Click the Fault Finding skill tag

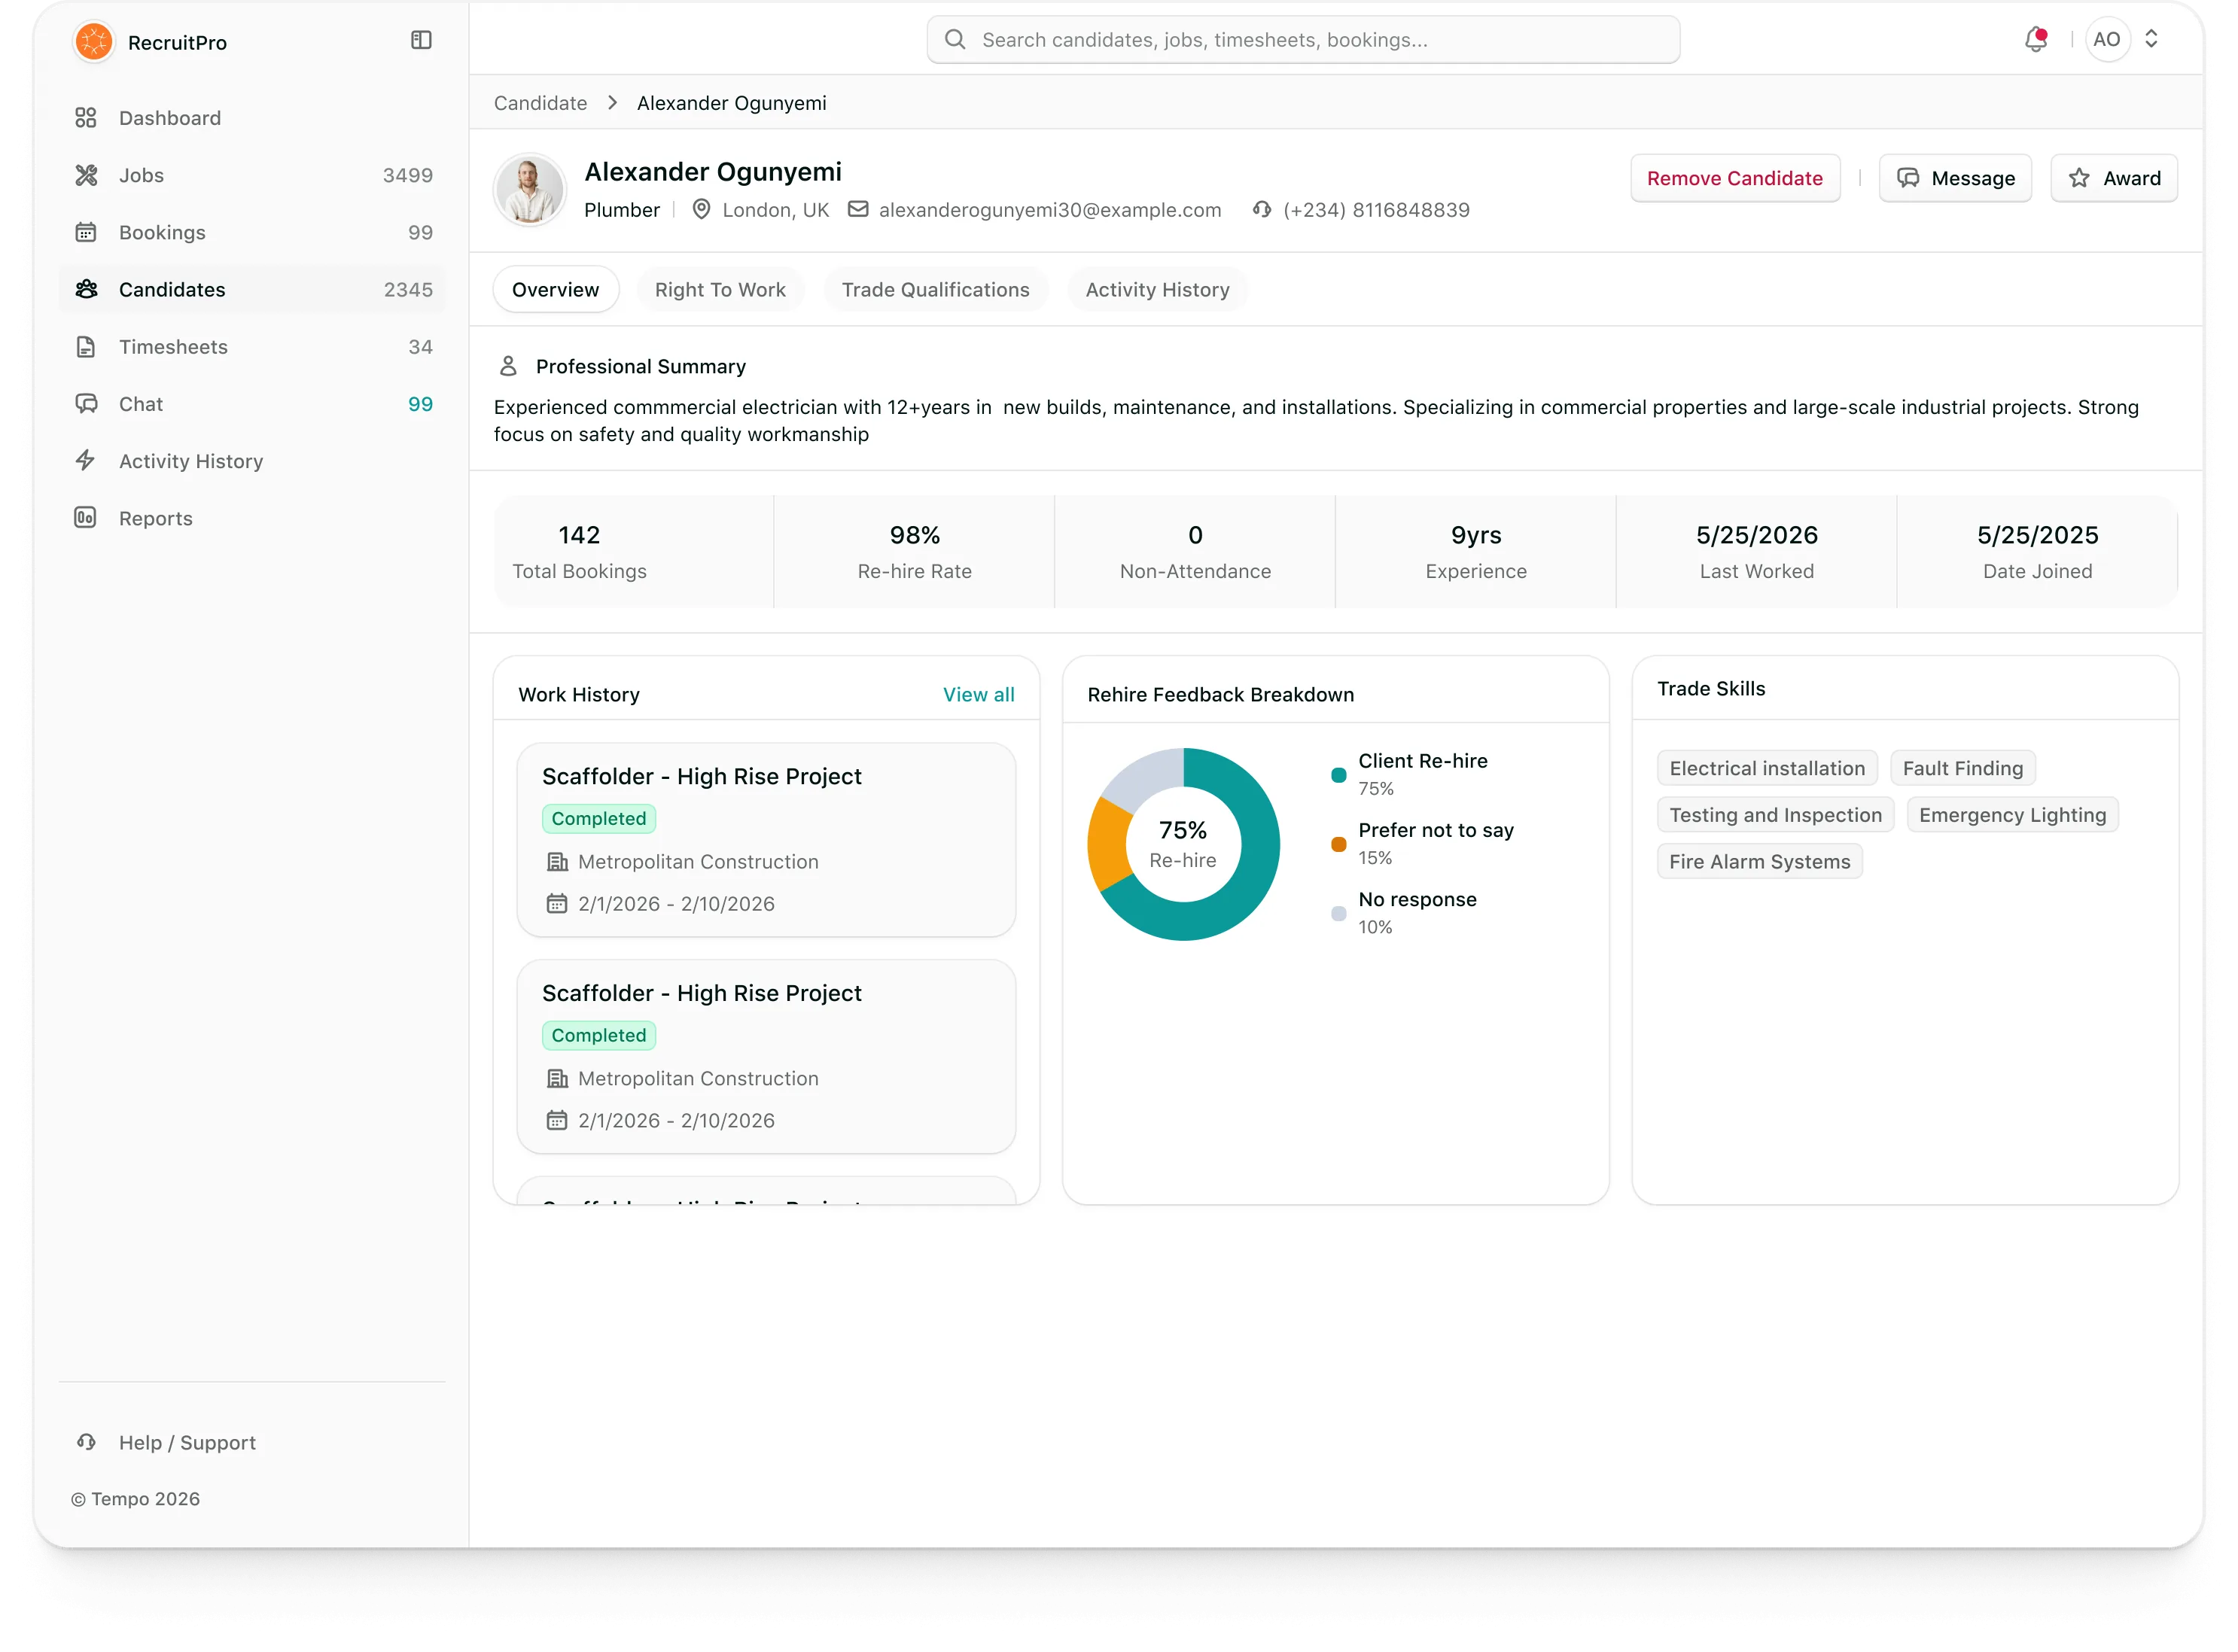pos(1962,768)
